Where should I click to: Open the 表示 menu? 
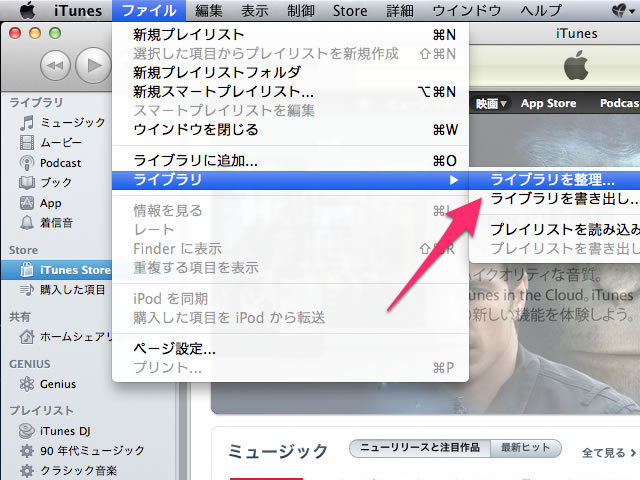point(255,11)
